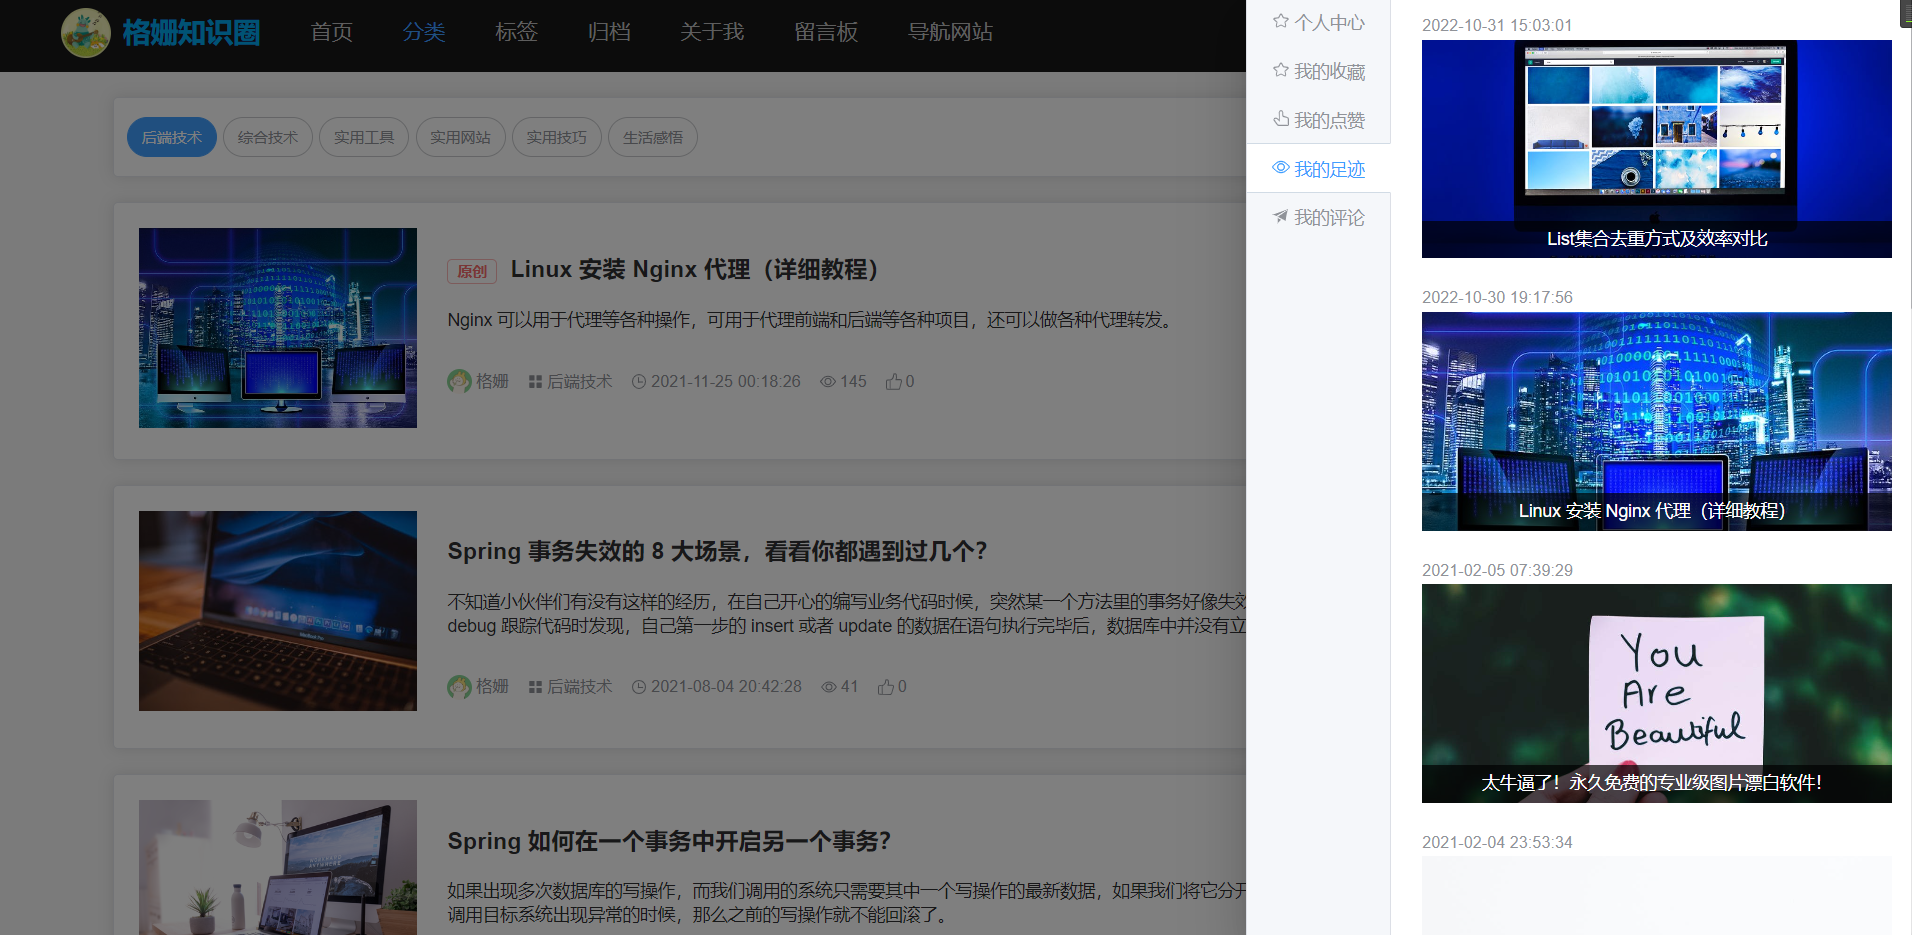
Task: Click the desk thumbnail of Spring 另一个事务 article
Action: tap(278, 867)
